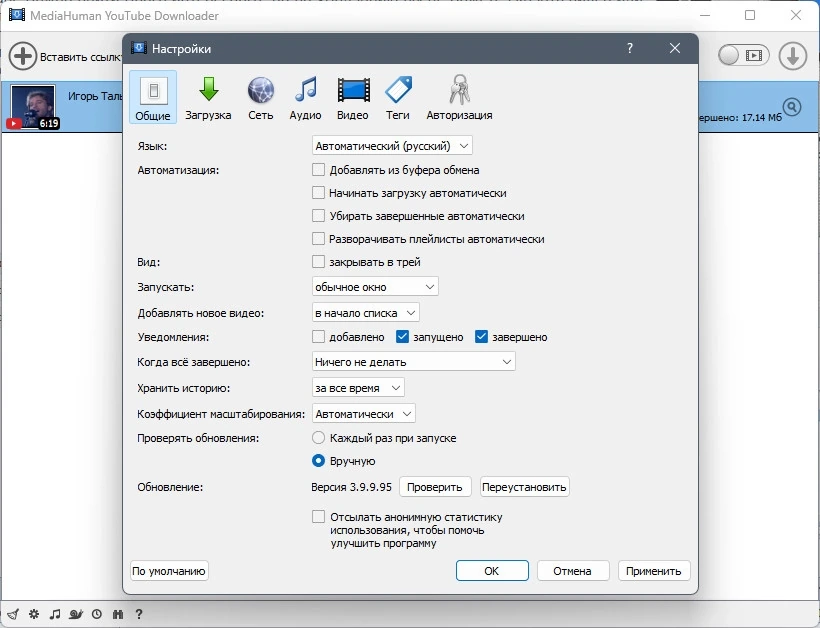The height and width of the screenshot is (628, 820).
Task: Click the binoculars icon in the bottom bar
Action: click(118, 614)
